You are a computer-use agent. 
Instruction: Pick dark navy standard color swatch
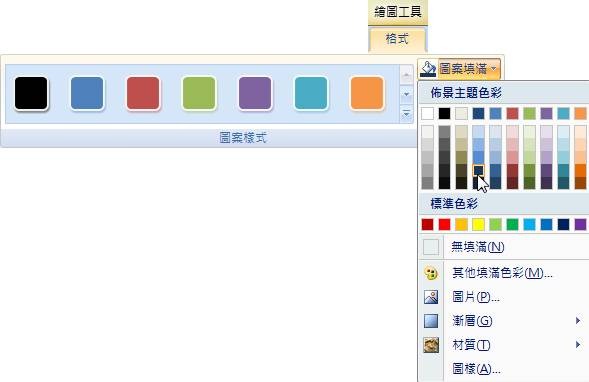[x=563, y=225]
